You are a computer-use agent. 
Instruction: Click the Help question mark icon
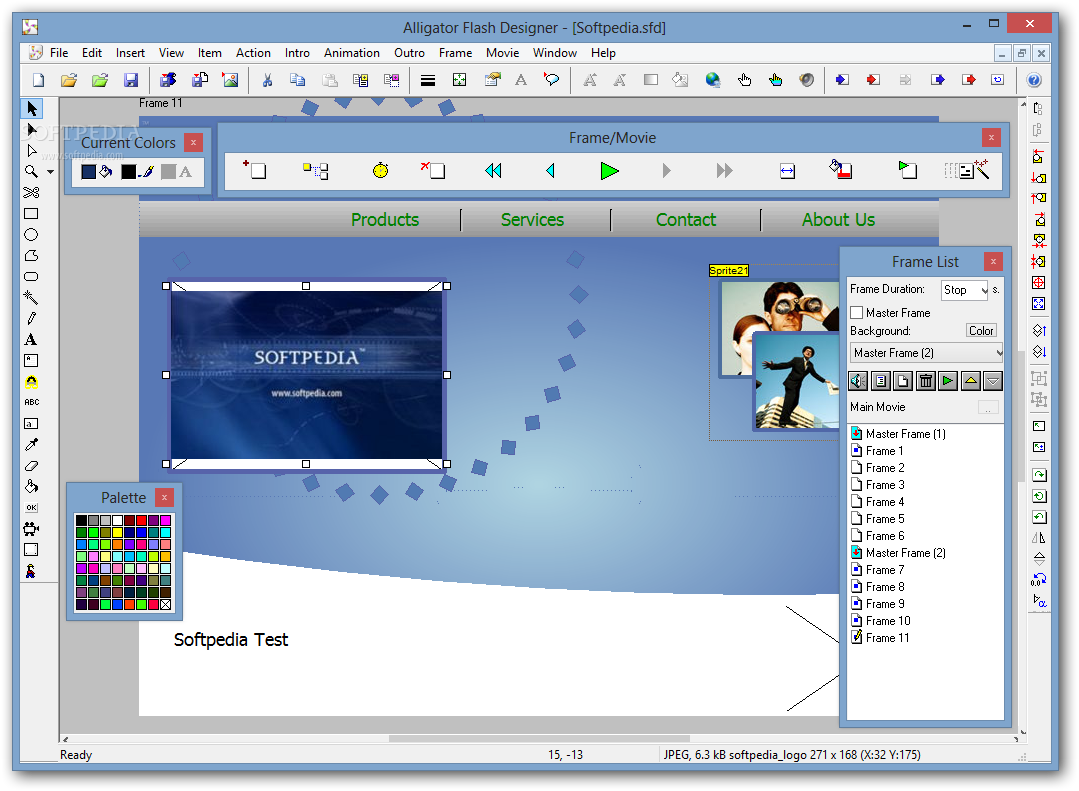click(1034, 80)
